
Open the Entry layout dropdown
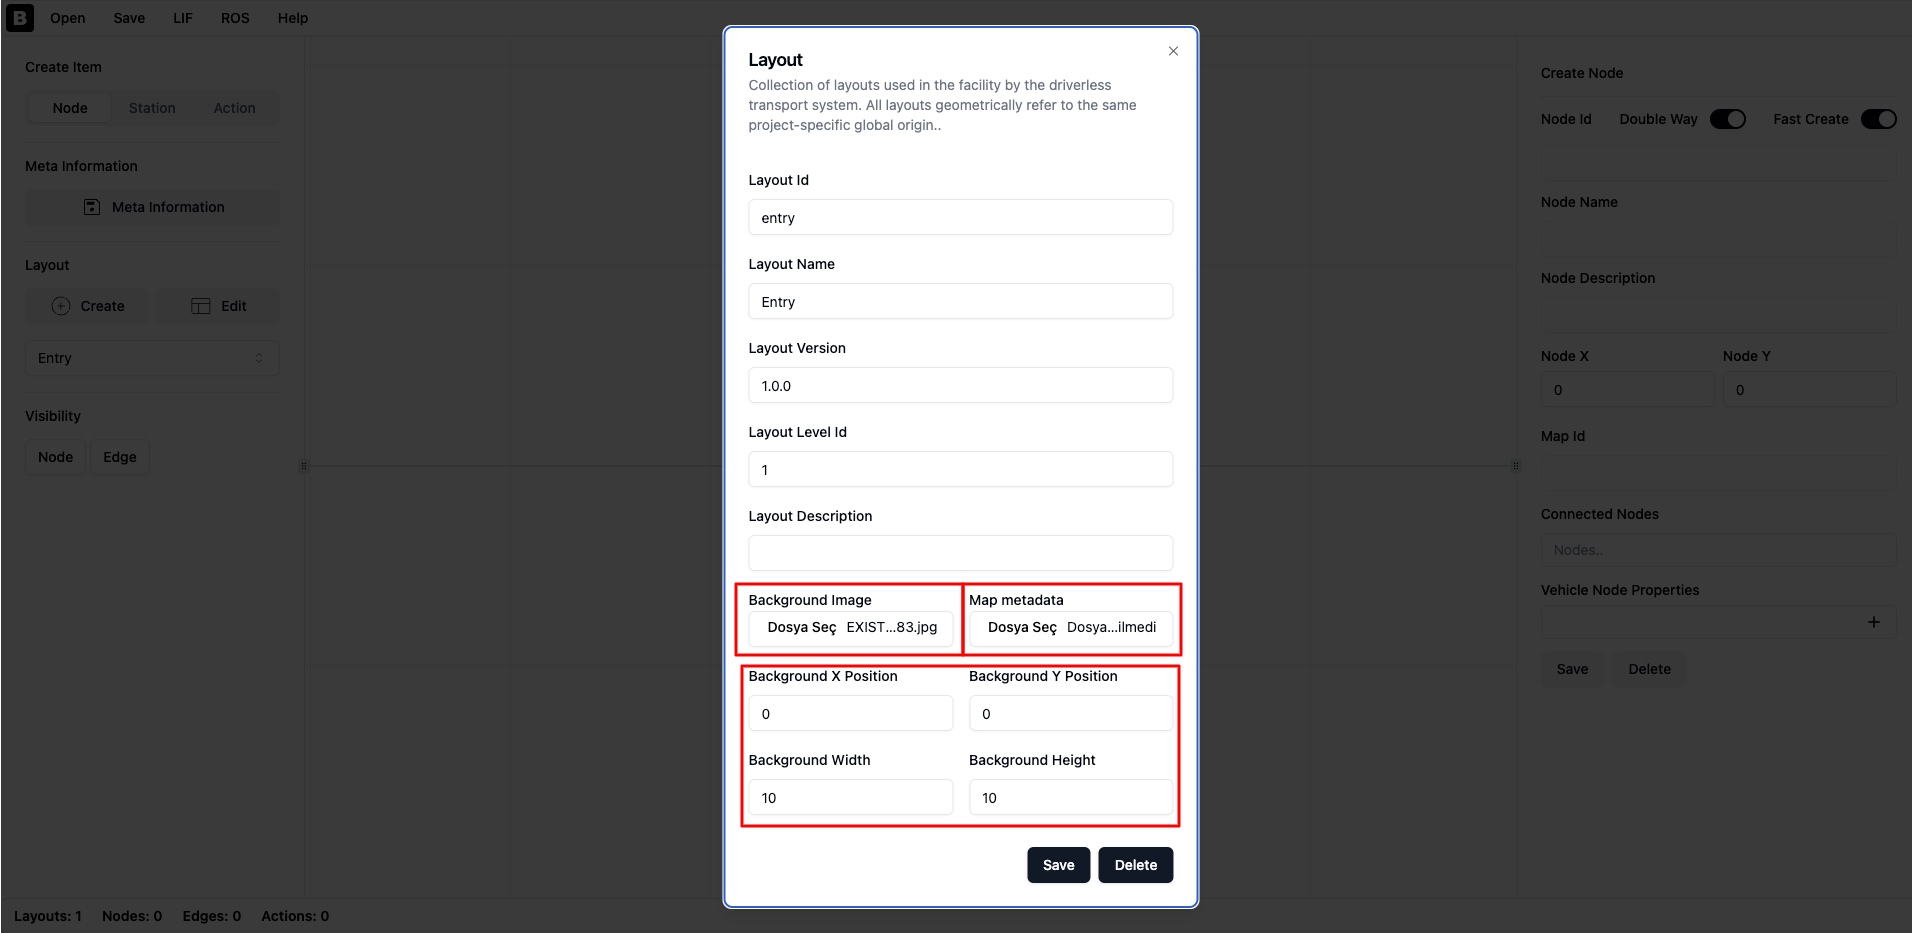tap(152, 358)
